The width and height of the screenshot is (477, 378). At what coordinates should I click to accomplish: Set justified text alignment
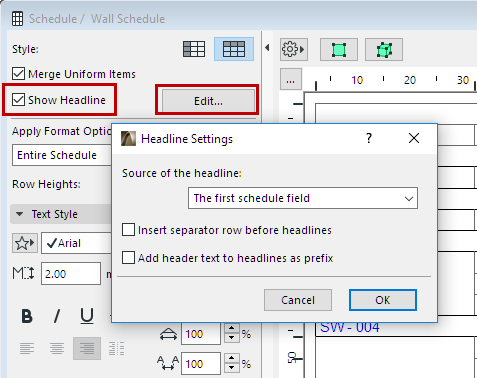click(116, 349)
